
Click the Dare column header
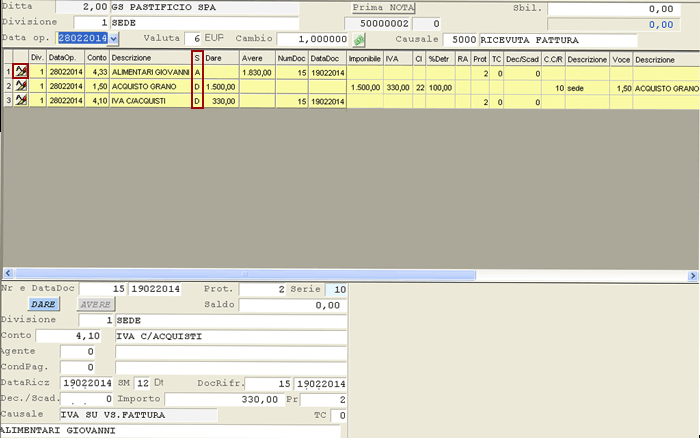point(221,58)
